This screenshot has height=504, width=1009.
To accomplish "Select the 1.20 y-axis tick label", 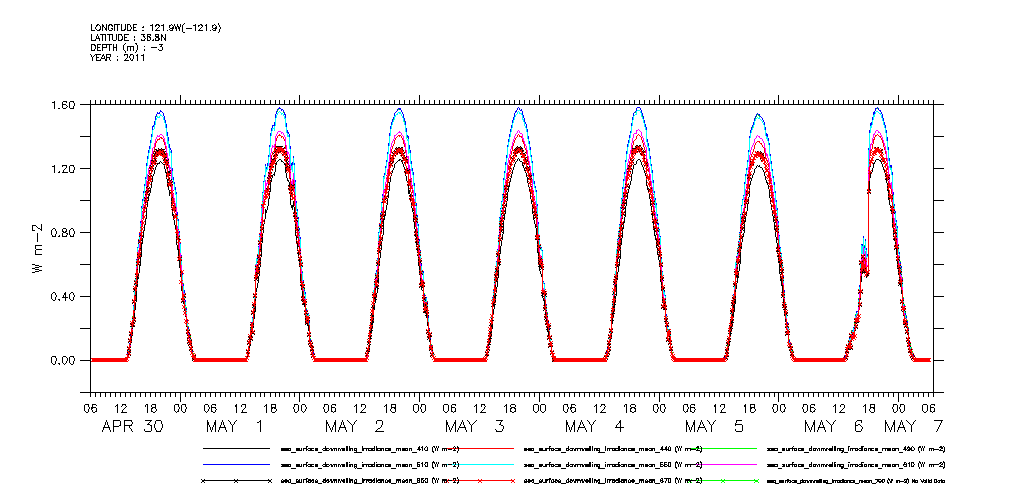I will click(64, 169).
